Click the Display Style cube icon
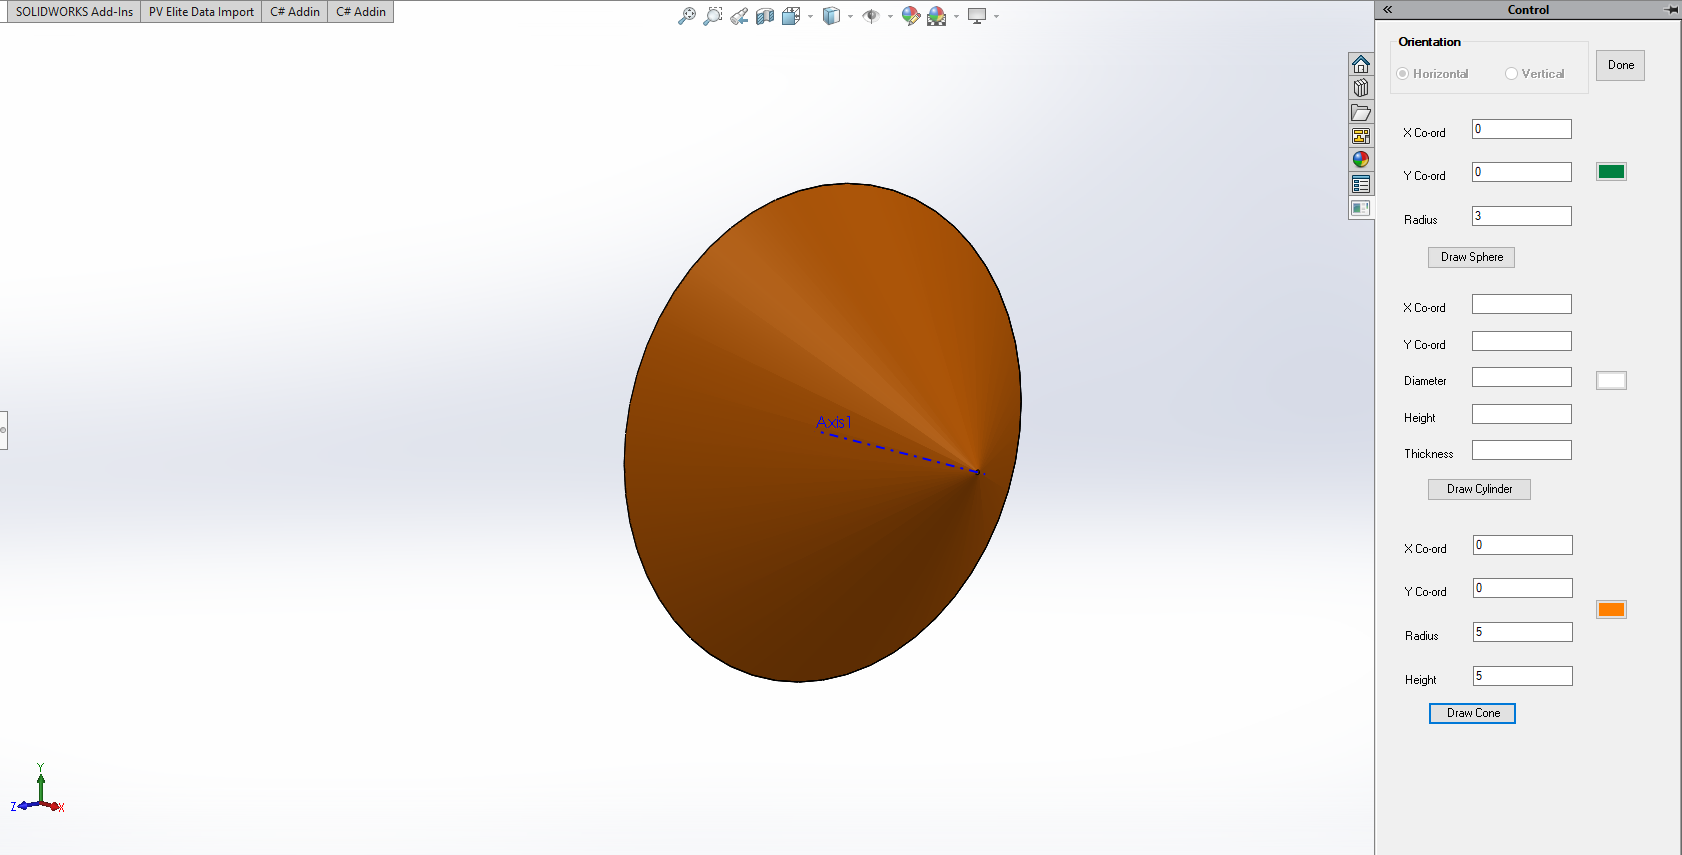 point(831,16)
